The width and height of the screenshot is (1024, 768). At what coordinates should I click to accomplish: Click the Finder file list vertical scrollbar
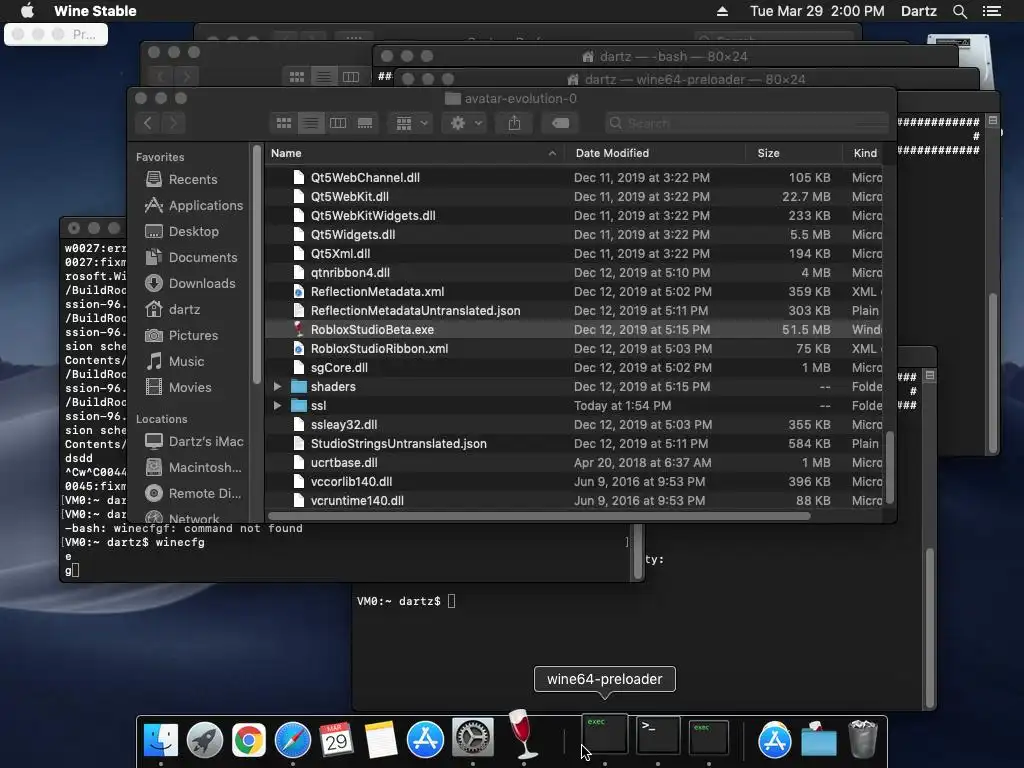pyautogui.click(x=889, y=467)
